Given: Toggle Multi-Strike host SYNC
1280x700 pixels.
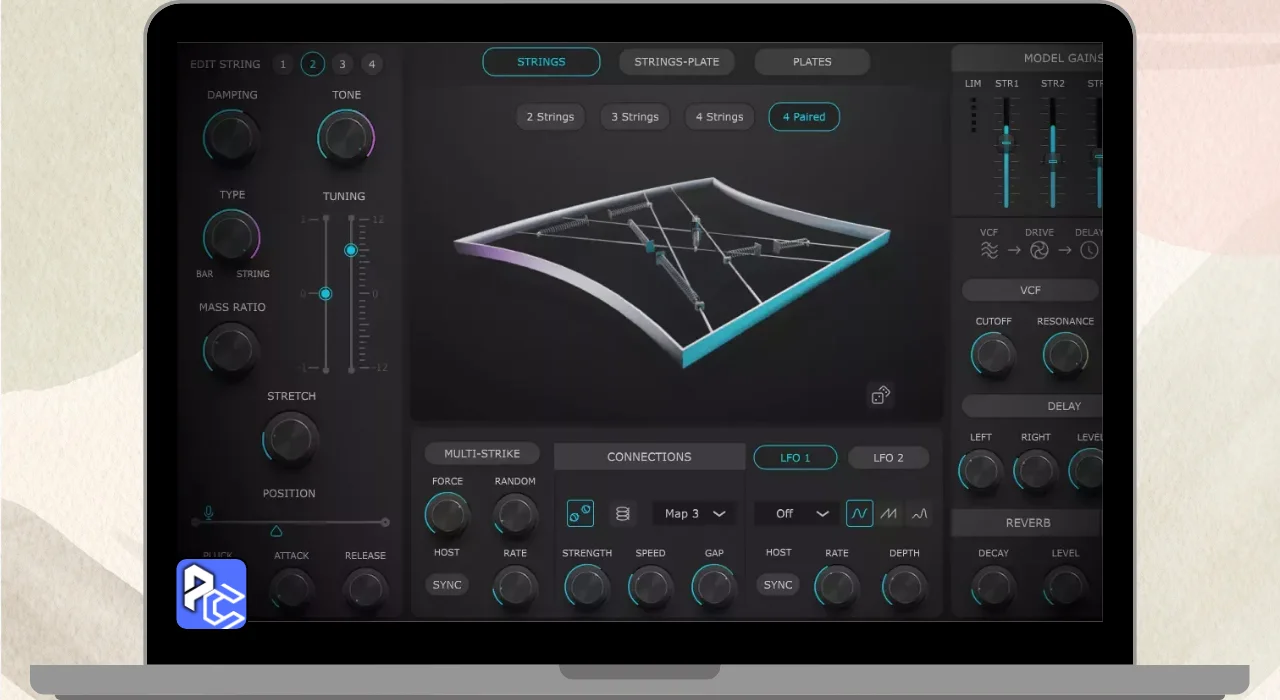Looking at the screenshot, I should (447, 584).
